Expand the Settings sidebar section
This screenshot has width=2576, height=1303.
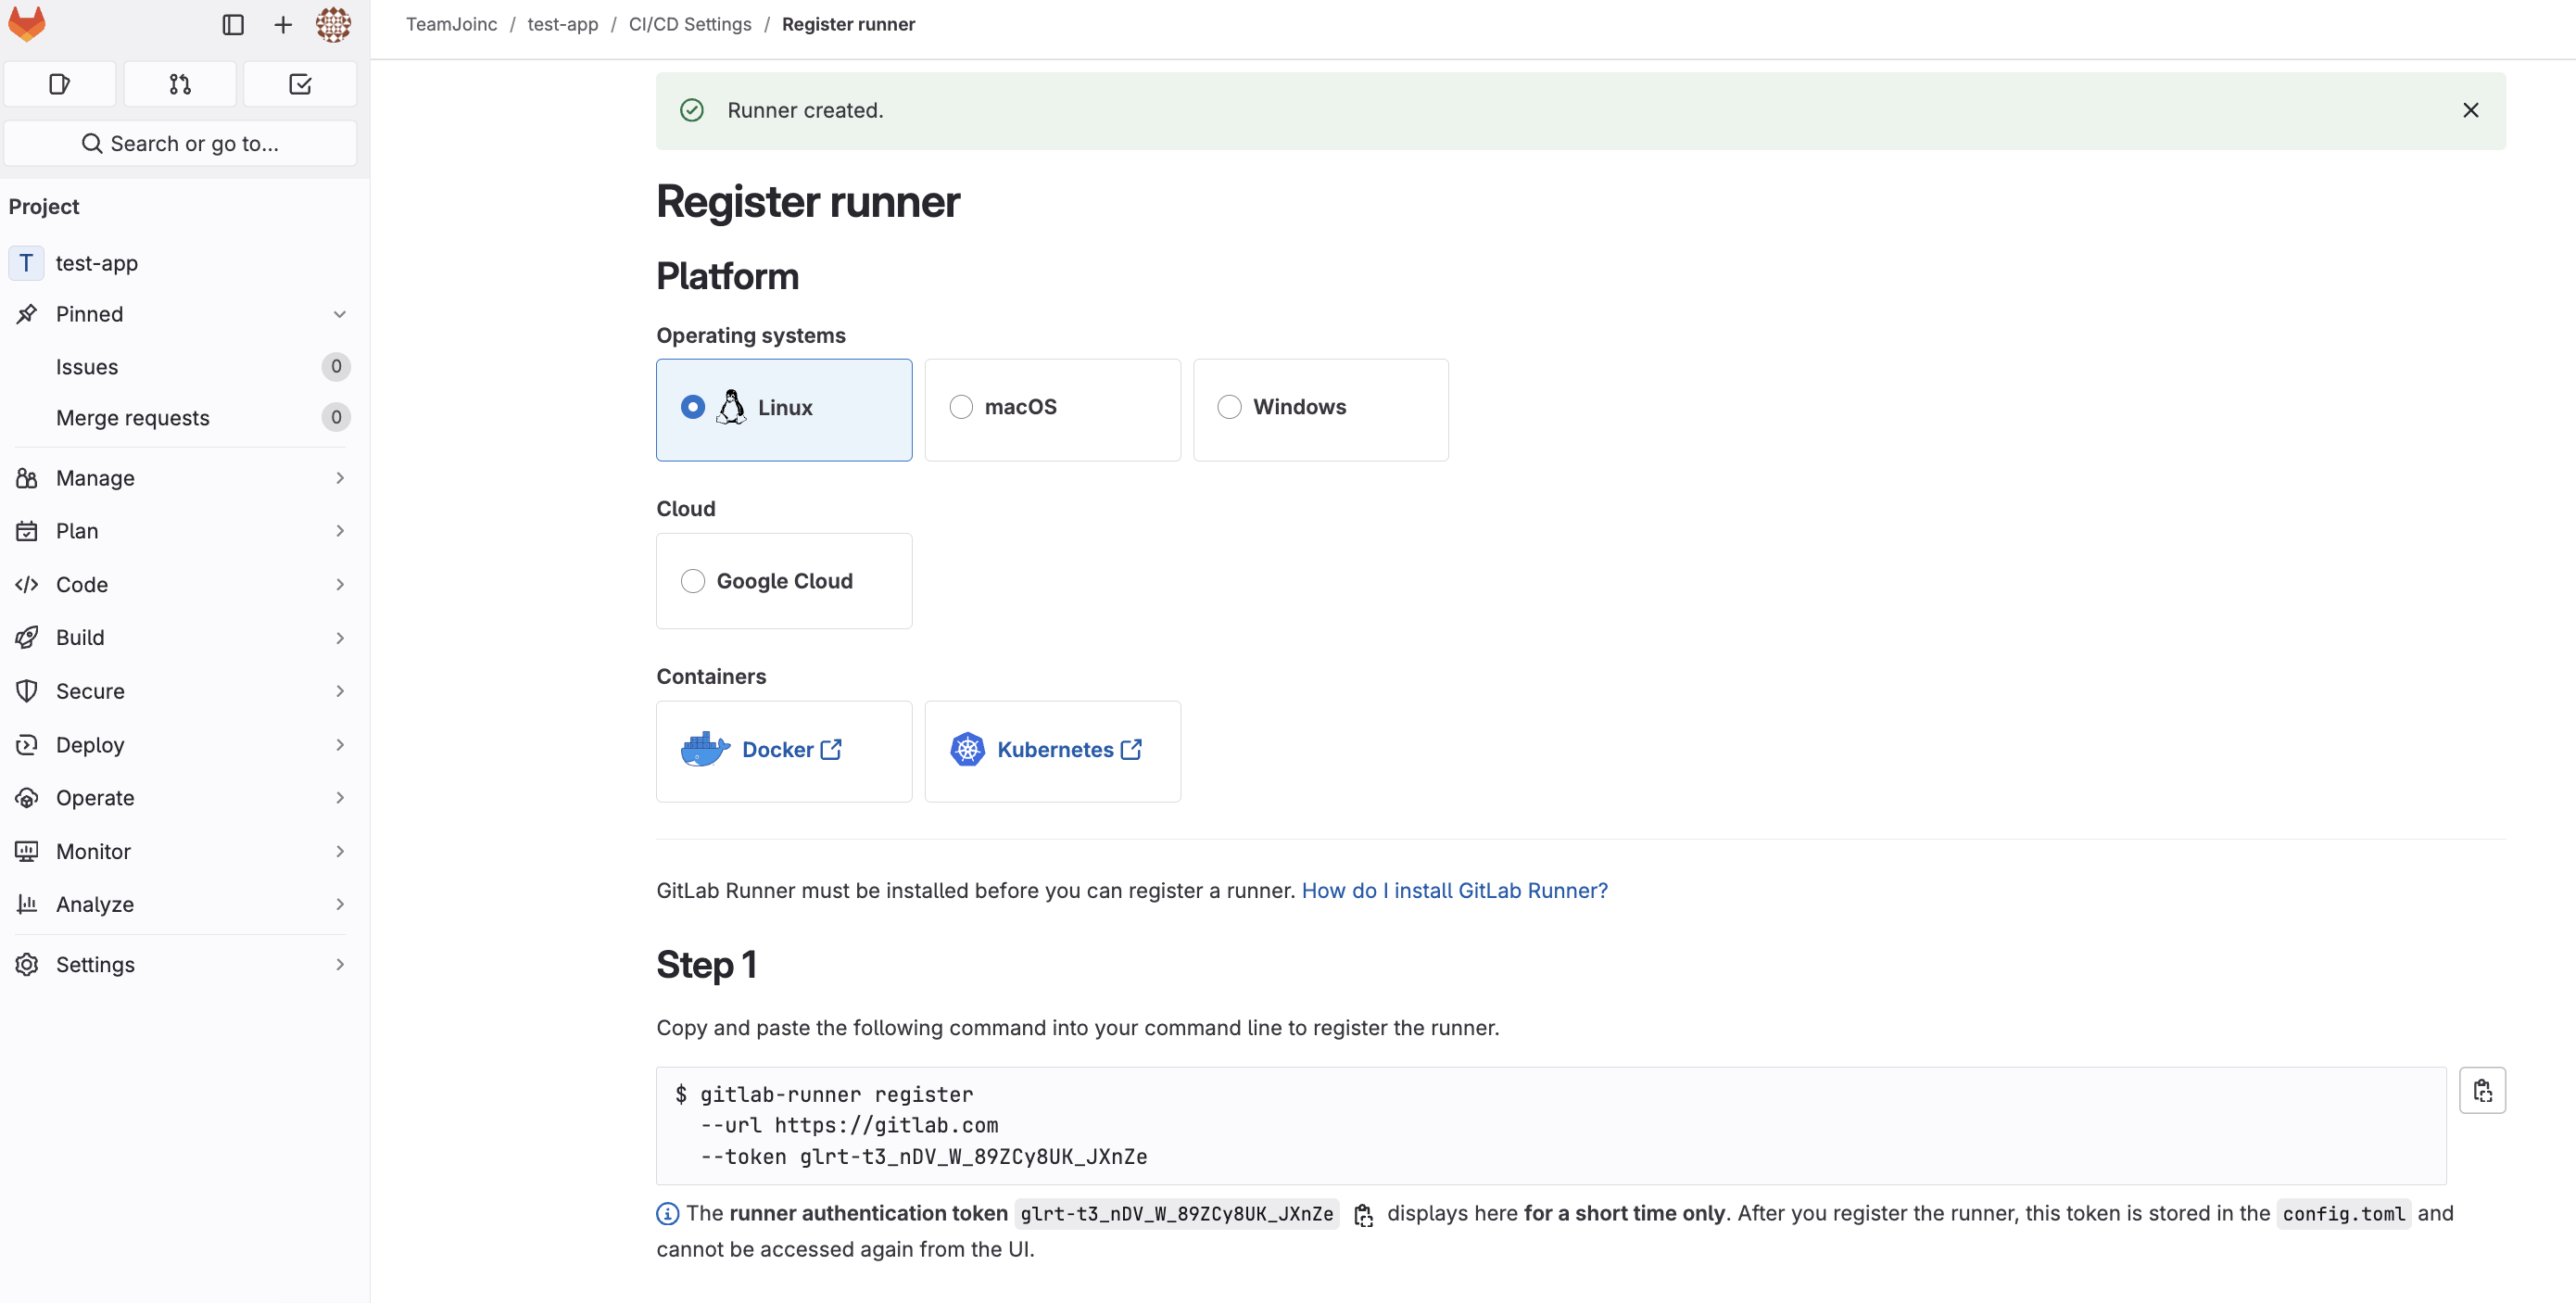pos(95,964)
